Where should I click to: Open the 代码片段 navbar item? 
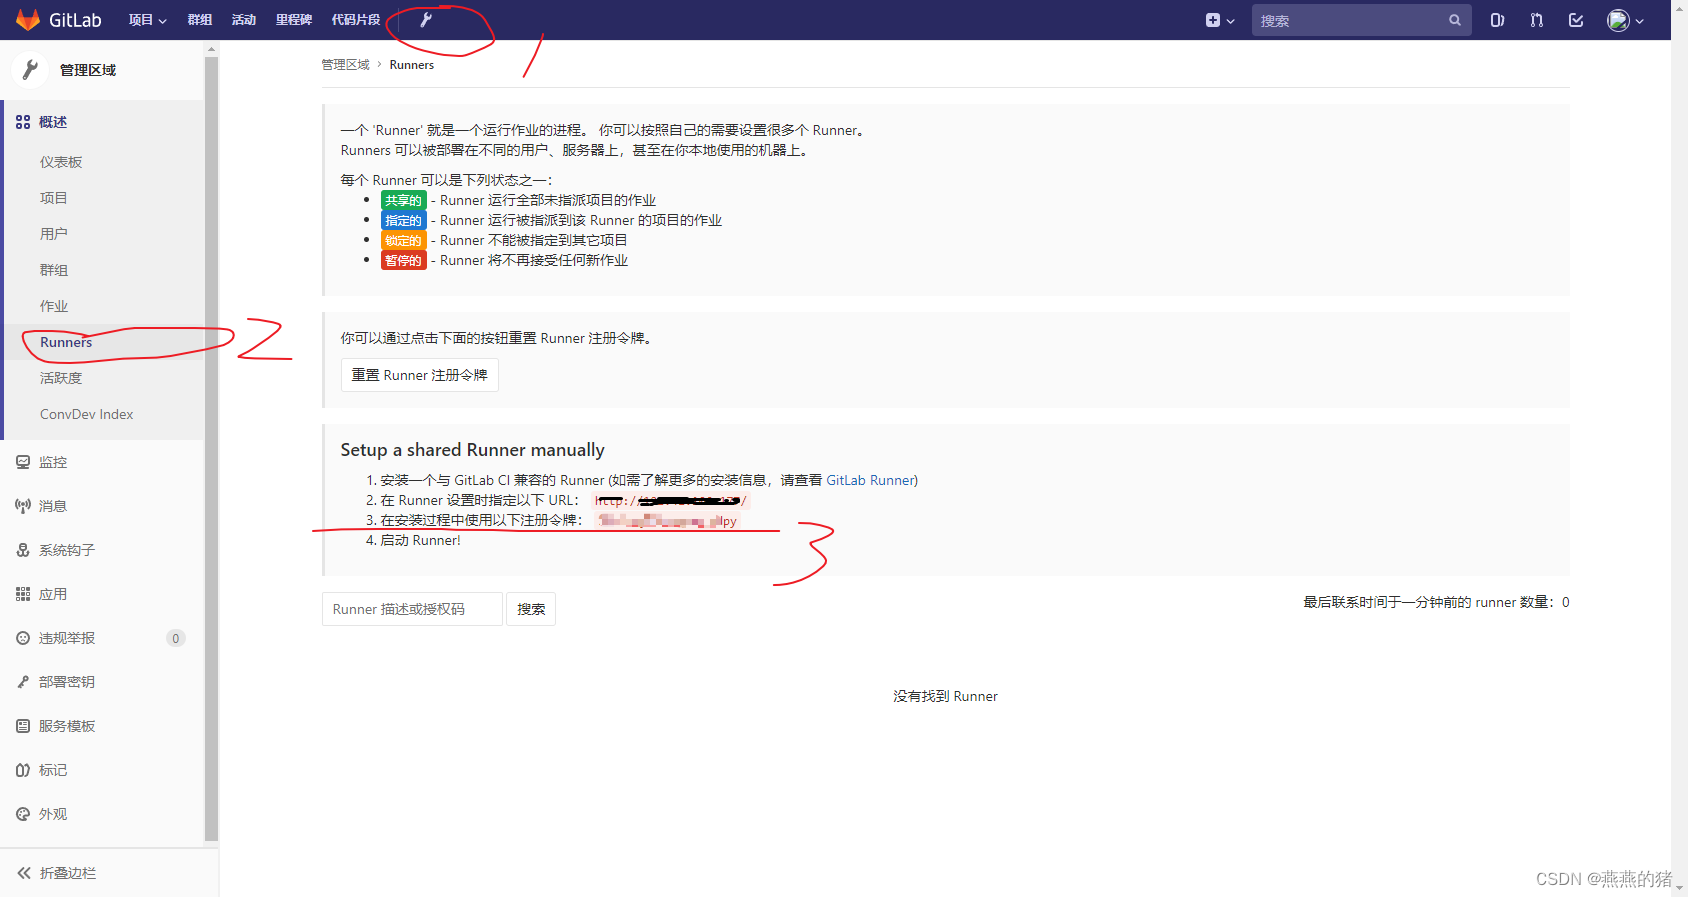point(356,20)
